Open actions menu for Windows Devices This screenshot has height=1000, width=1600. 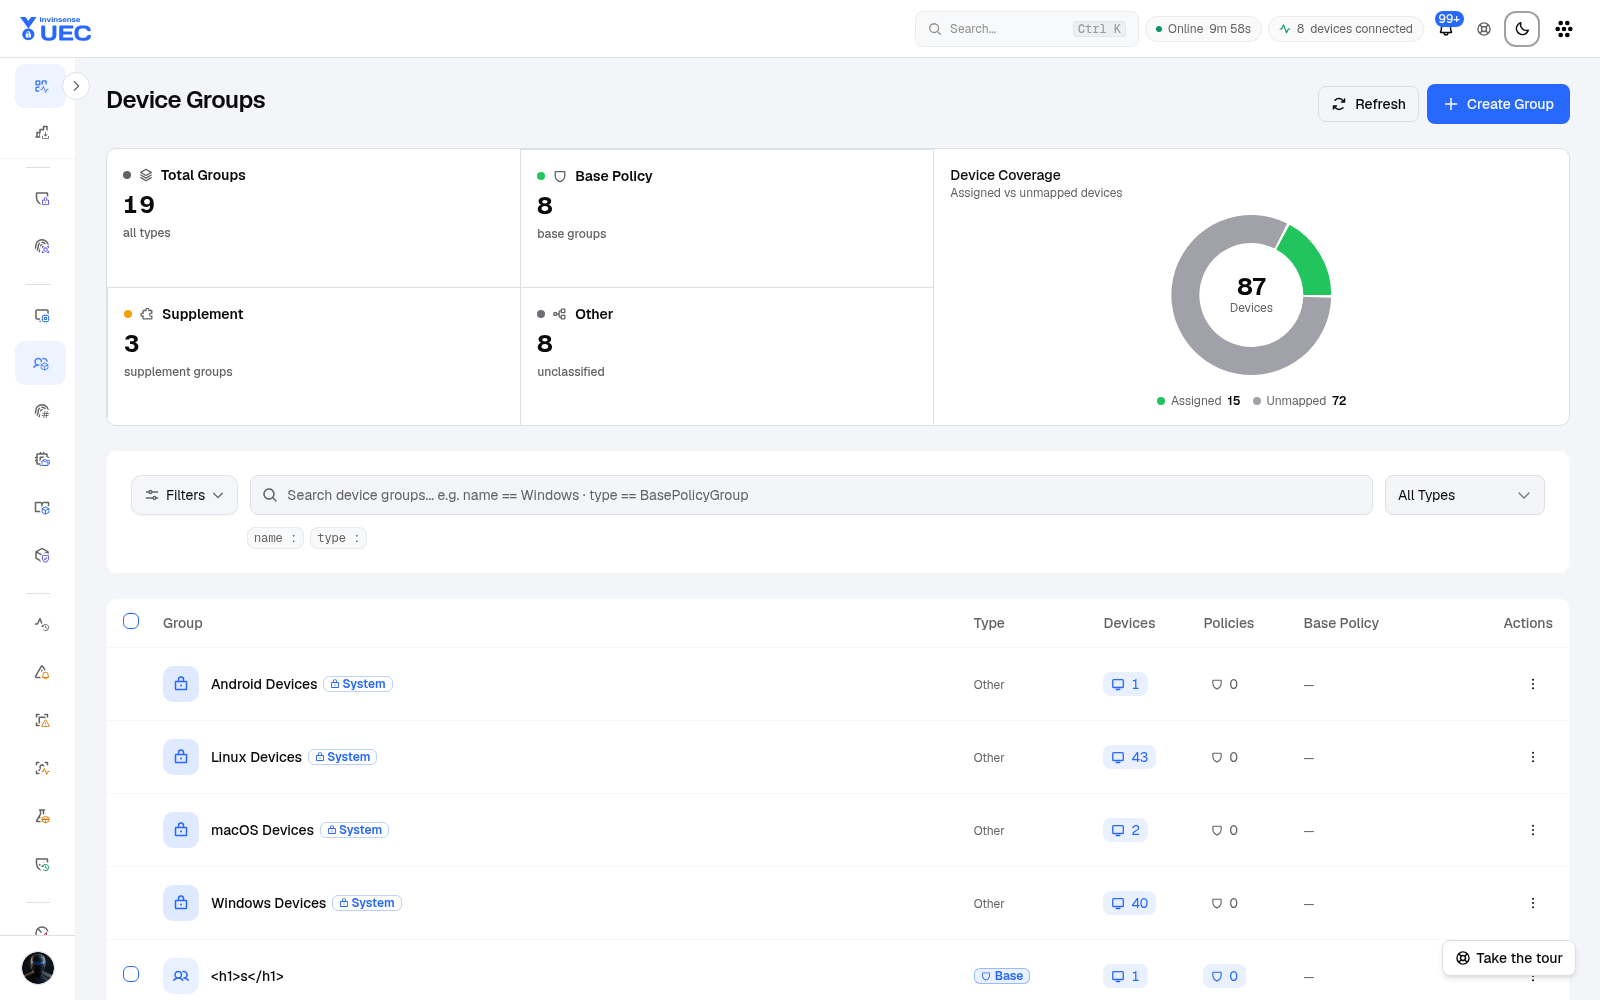1532,903
